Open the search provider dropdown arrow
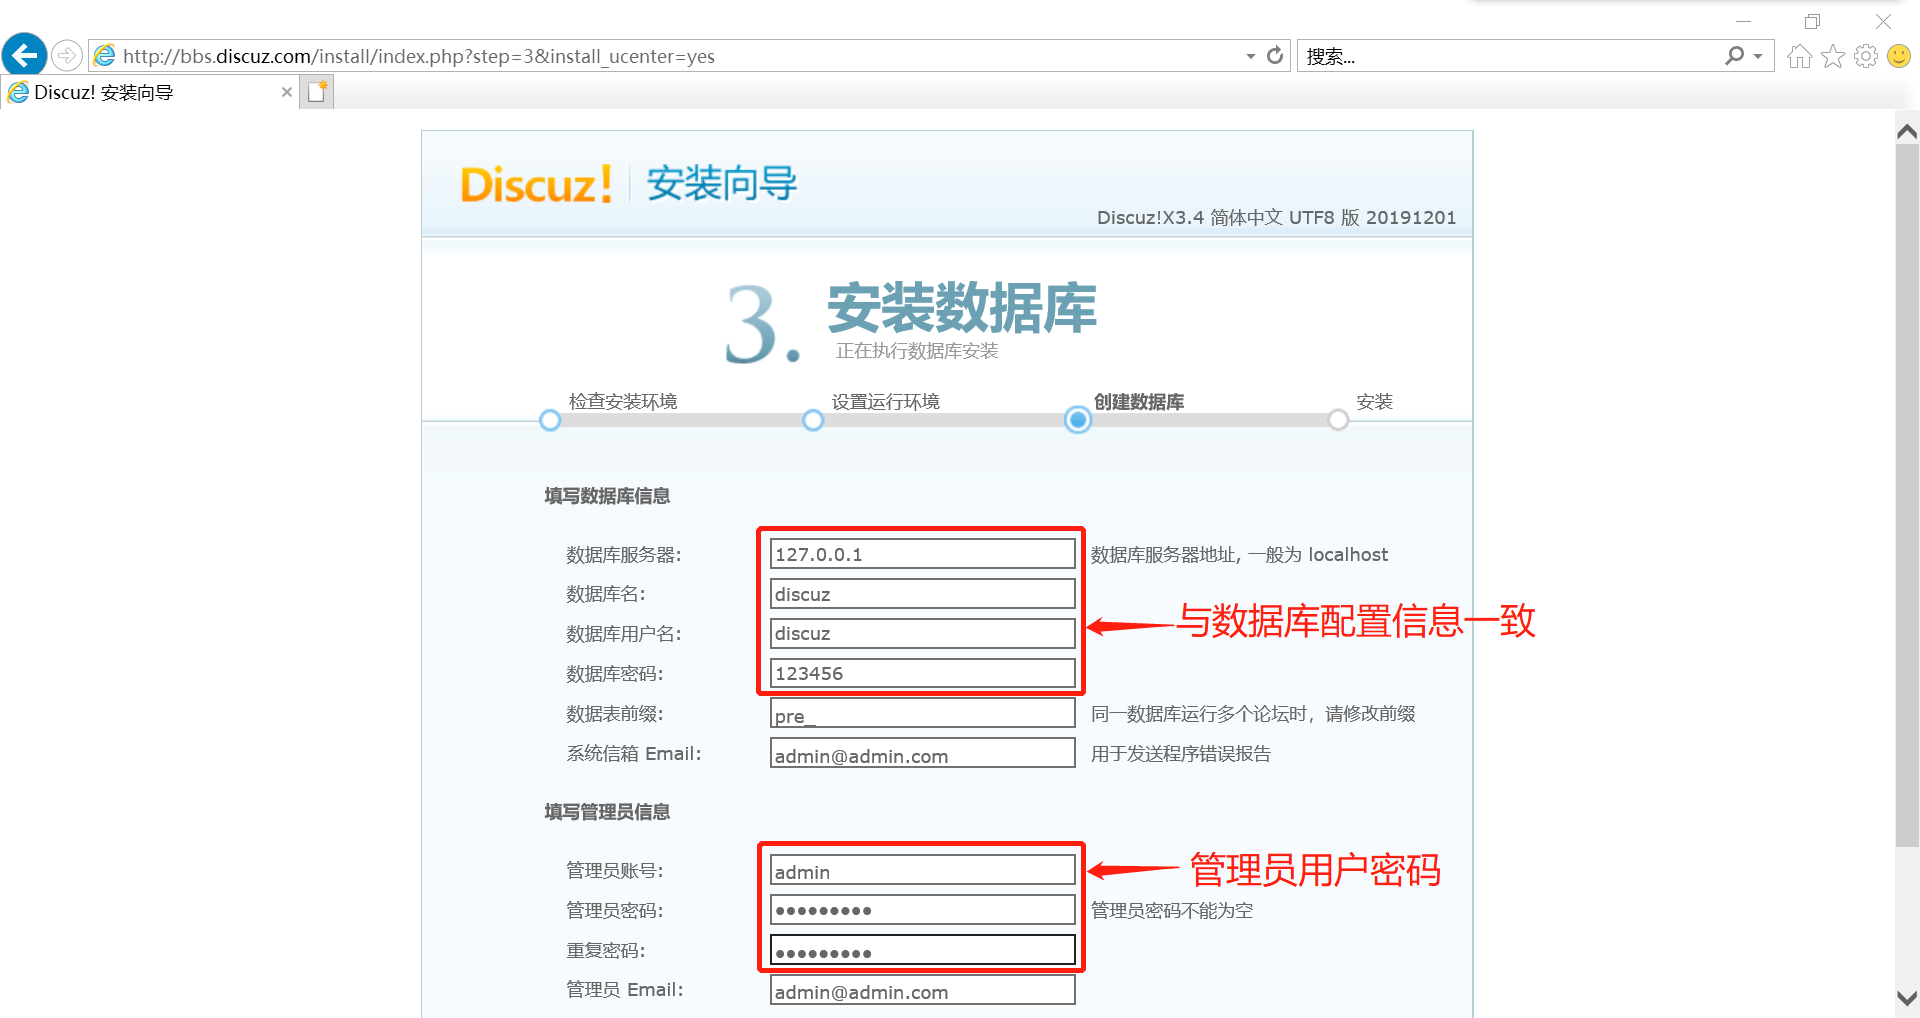This screenshot has height=1018, width=1920. coord(1758,56)
